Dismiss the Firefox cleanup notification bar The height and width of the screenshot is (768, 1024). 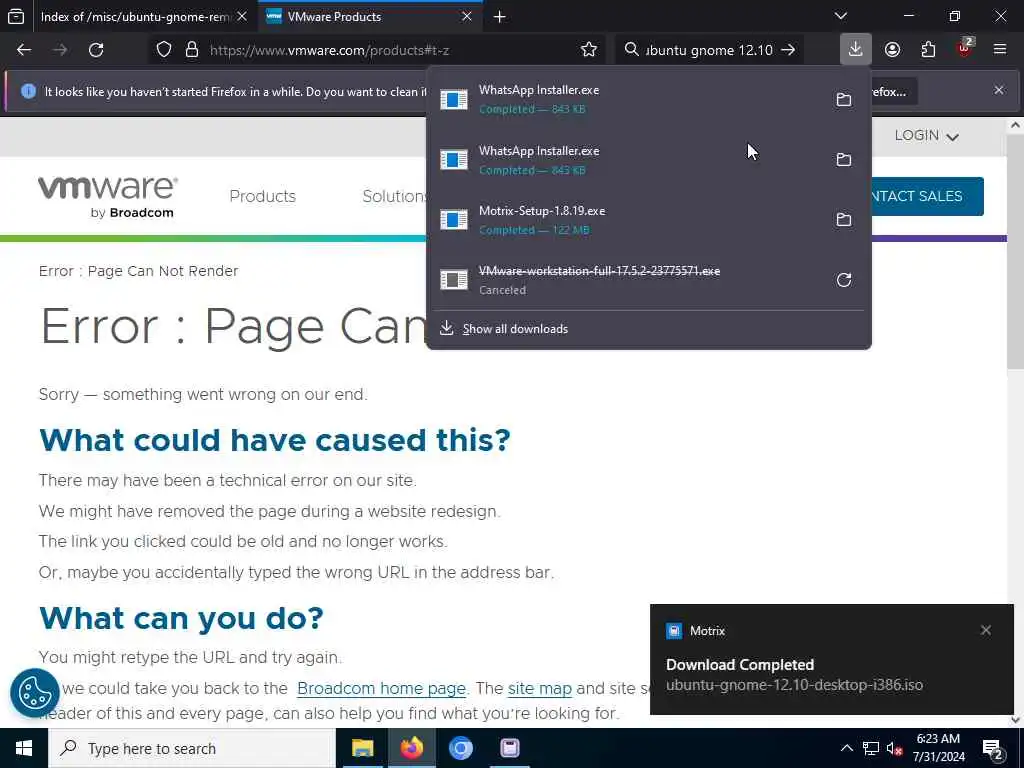pyautogui.click(x=999, y=90)
